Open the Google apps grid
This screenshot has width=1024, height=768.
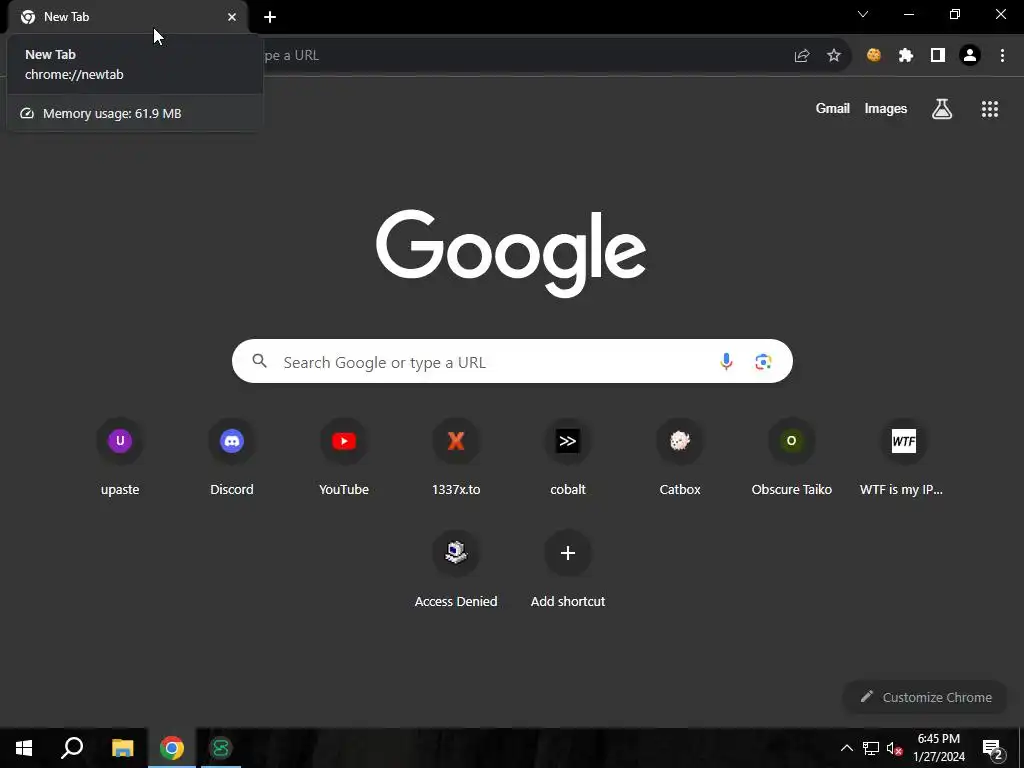tap(990, 109)
